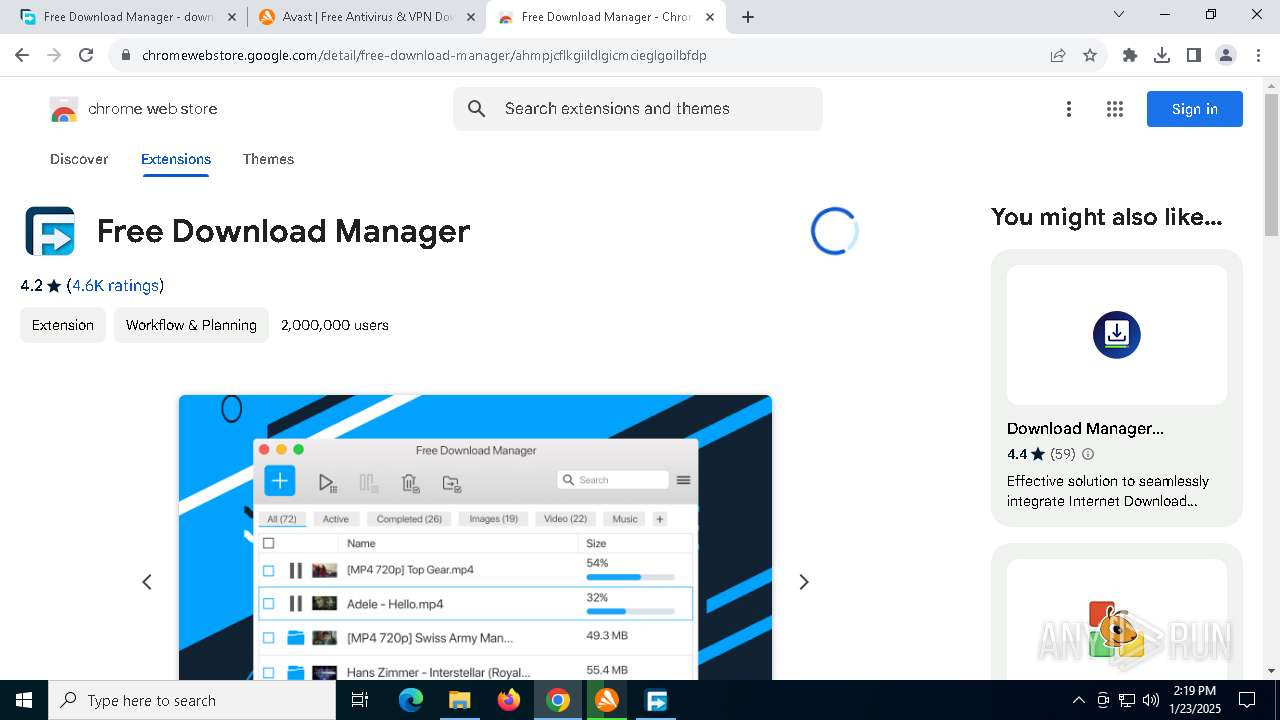Open the Chrome taskbar icon
Image resolution: width=1280 pixels, height=720 pixels.
point(558,700)
